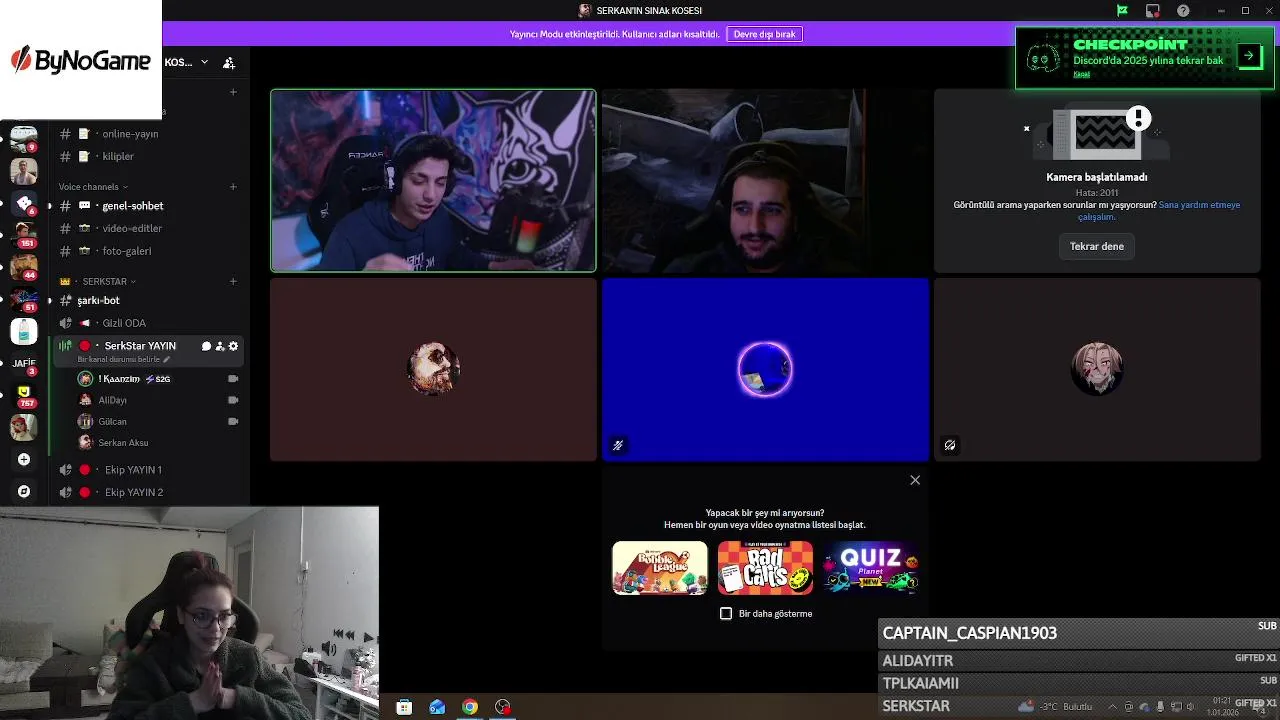The image size is (1280, 720).
Task: Click the Add a Server plus icon
Action: (x=24, y=460)
